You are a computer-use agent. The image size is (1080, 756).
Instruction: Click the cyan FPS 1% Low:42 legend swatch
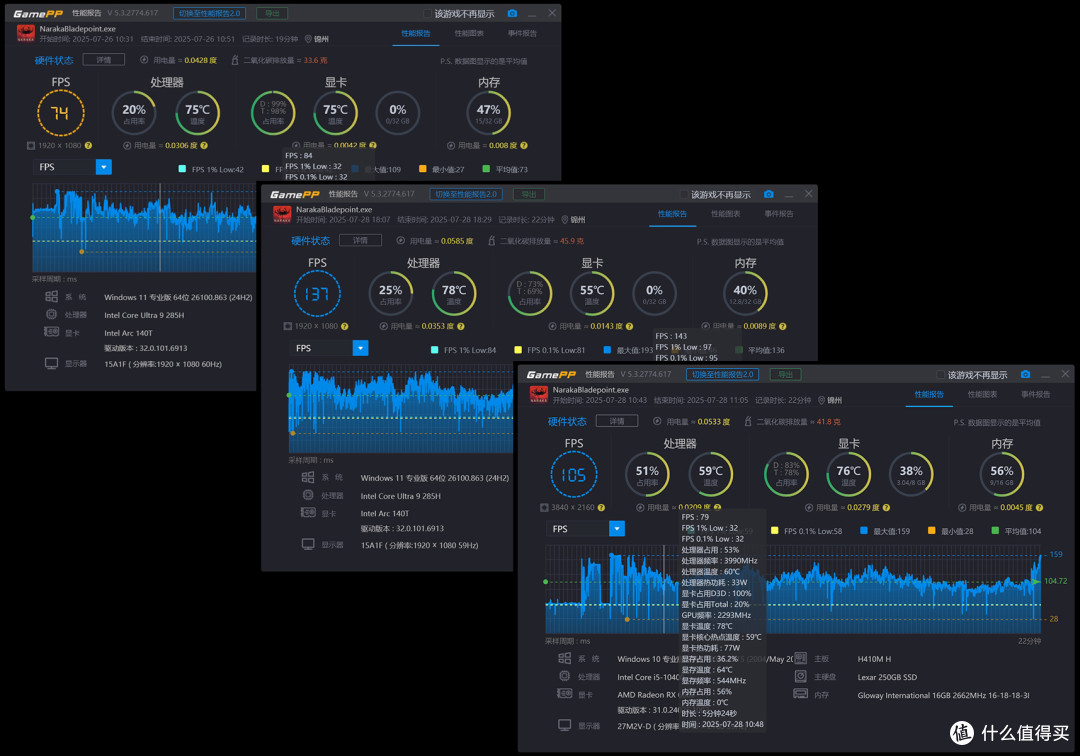coord(182,169)
